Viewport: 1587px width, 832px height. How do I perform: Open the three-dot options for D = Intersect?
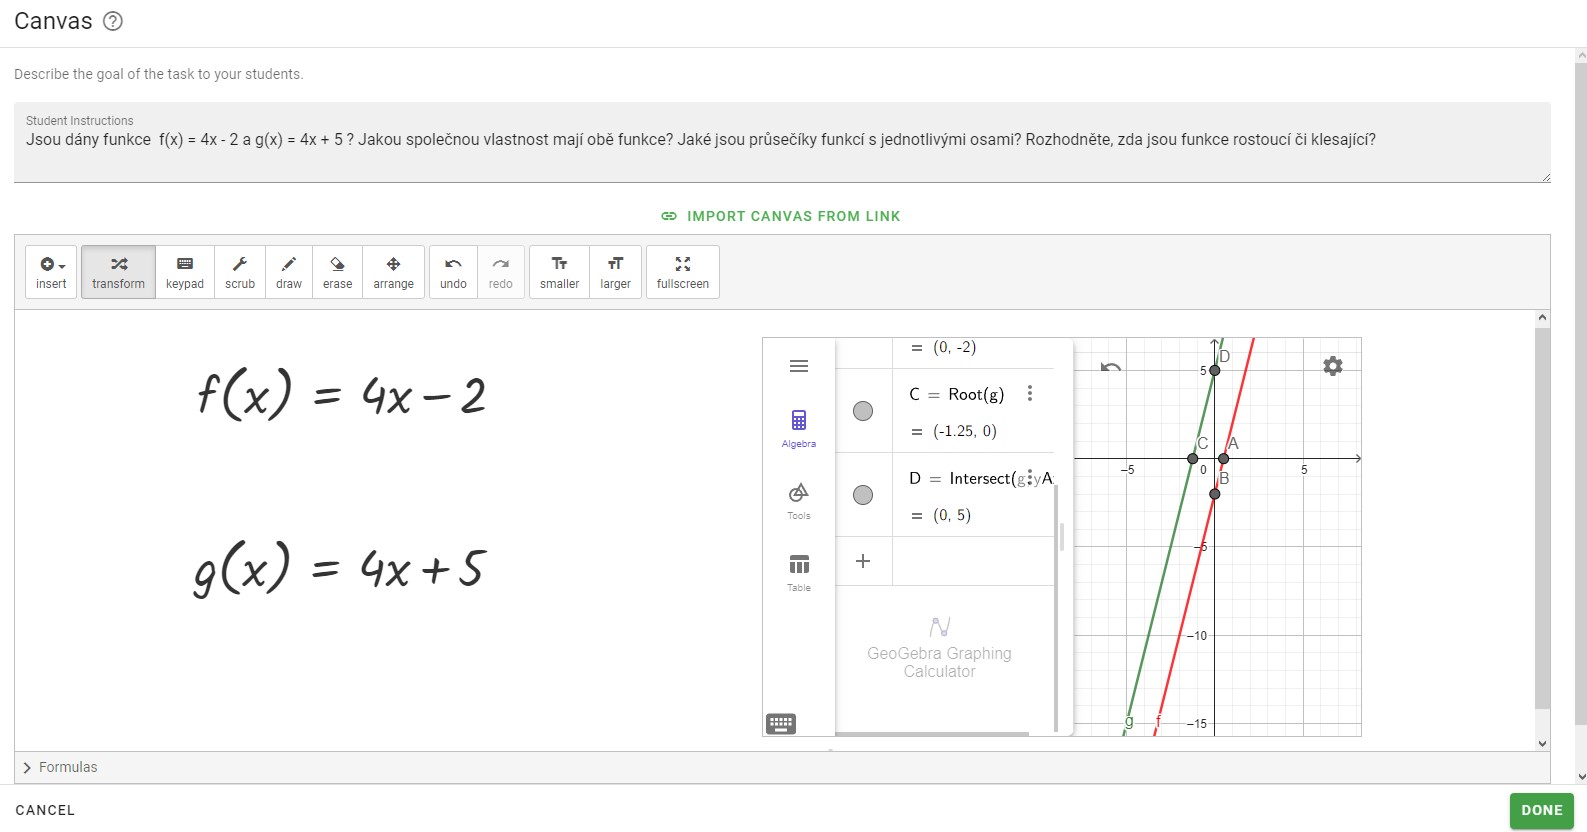tap(1030, 478)
